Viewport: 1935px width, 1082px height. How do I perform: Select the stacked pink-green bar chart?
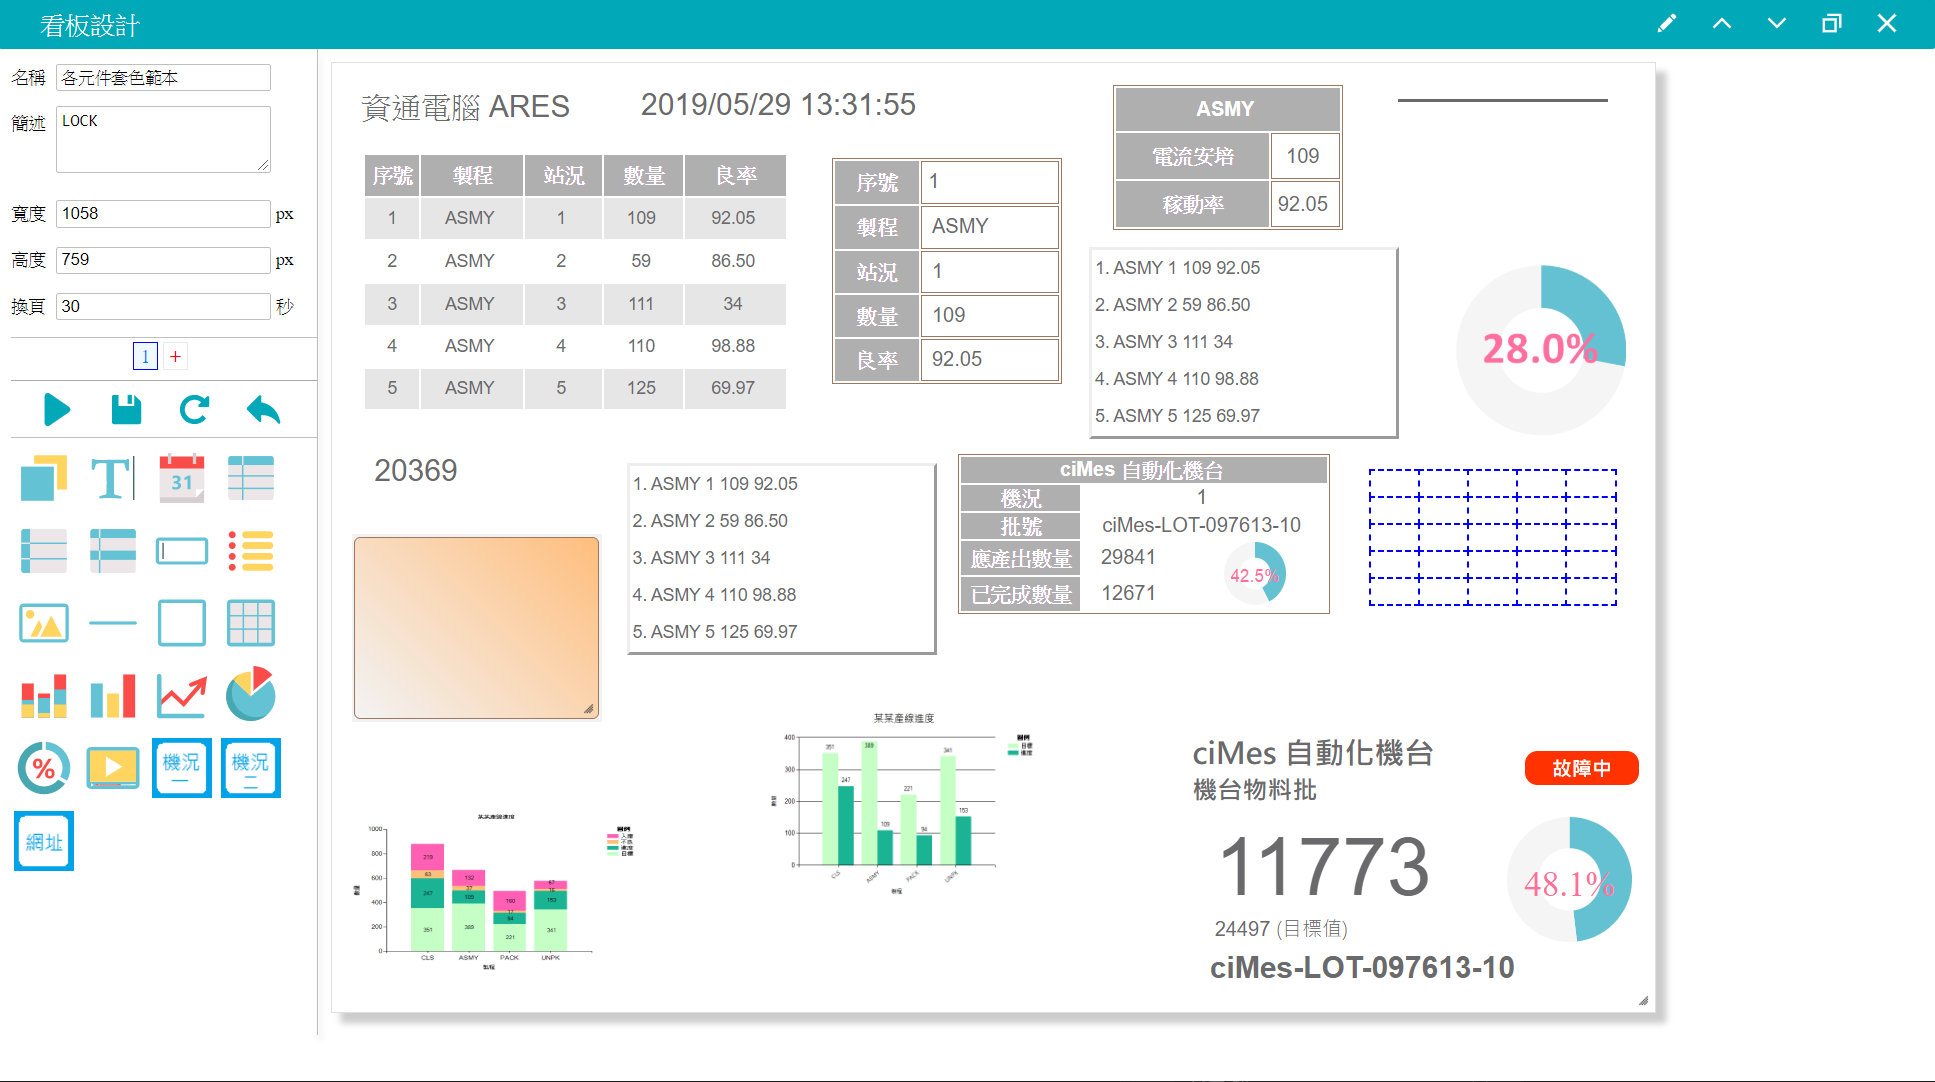(495, 891)
